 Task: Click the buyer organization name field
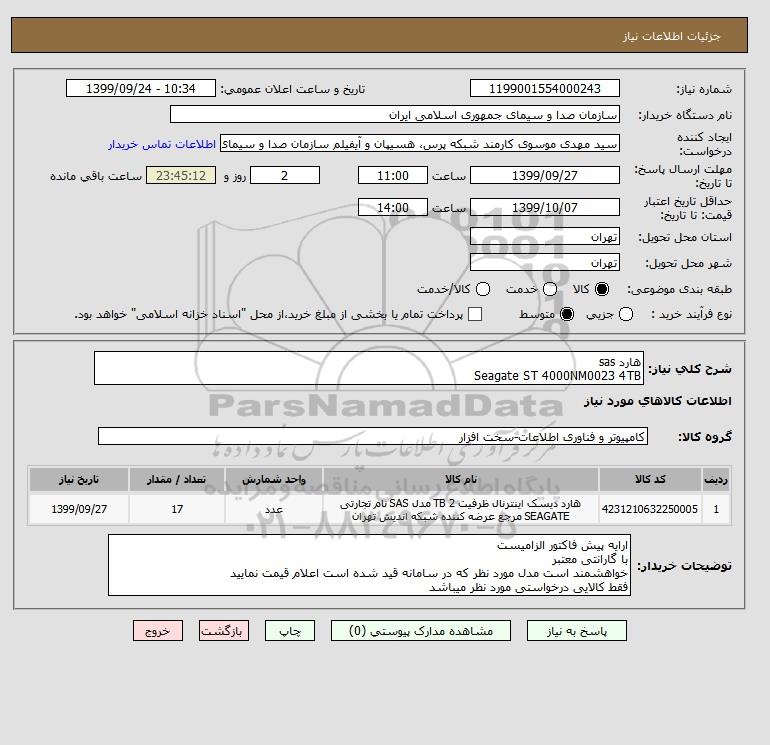click(x=395, y=115)
